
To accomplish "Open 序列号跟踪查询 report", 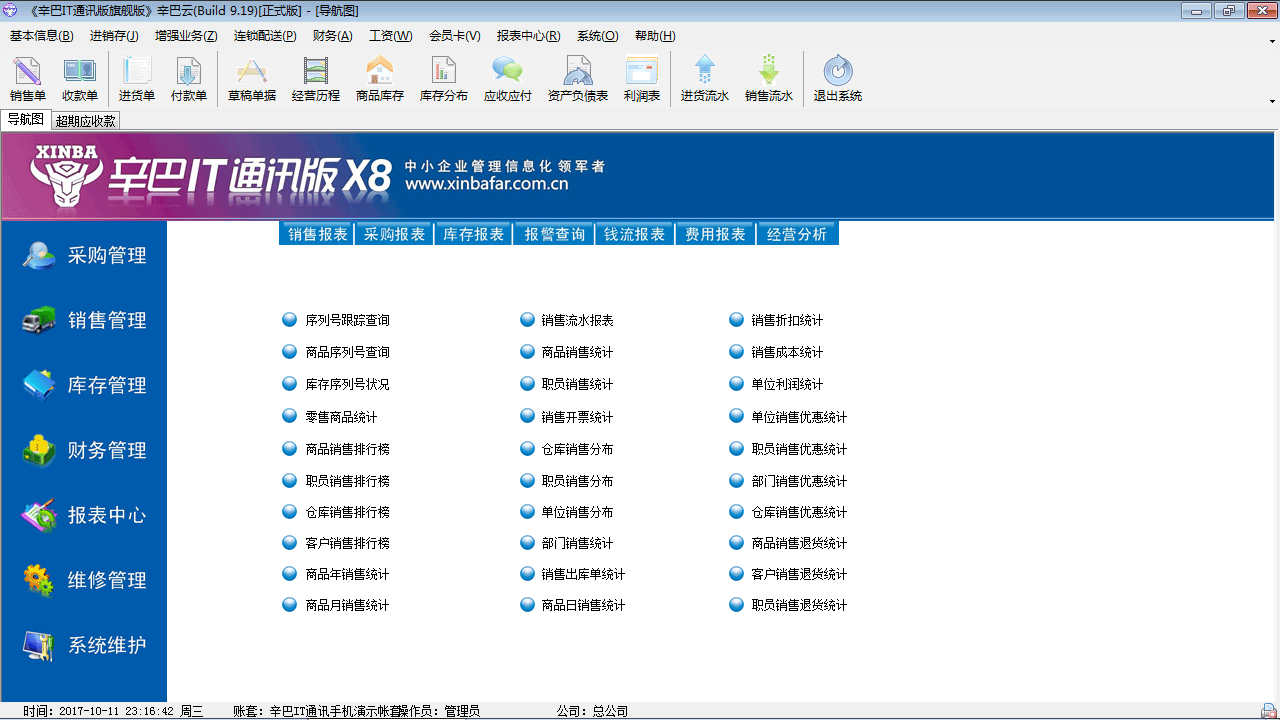I will 347,321.
